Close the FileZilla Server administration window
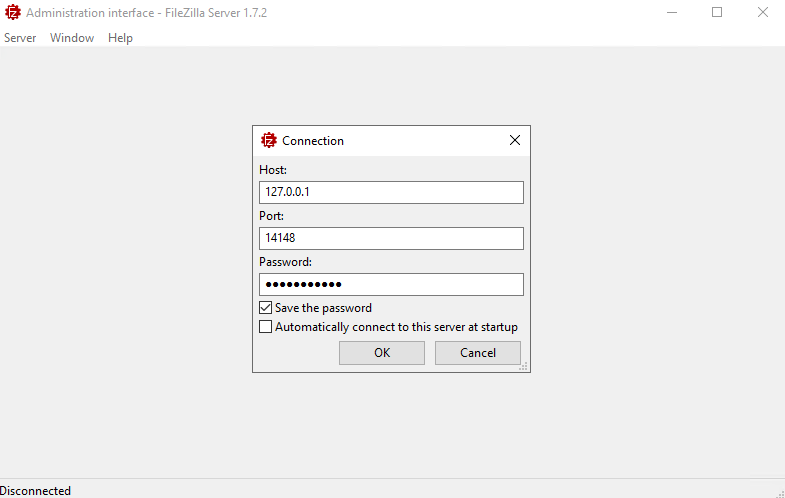 (762, 13)
